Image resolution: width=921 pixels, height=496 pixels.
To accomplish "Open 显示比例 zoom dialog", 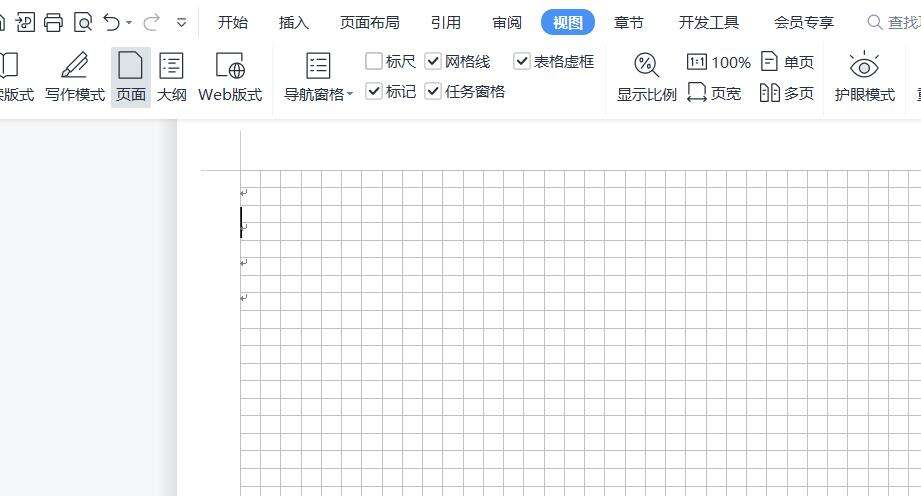I will click(x=646, y=77).
